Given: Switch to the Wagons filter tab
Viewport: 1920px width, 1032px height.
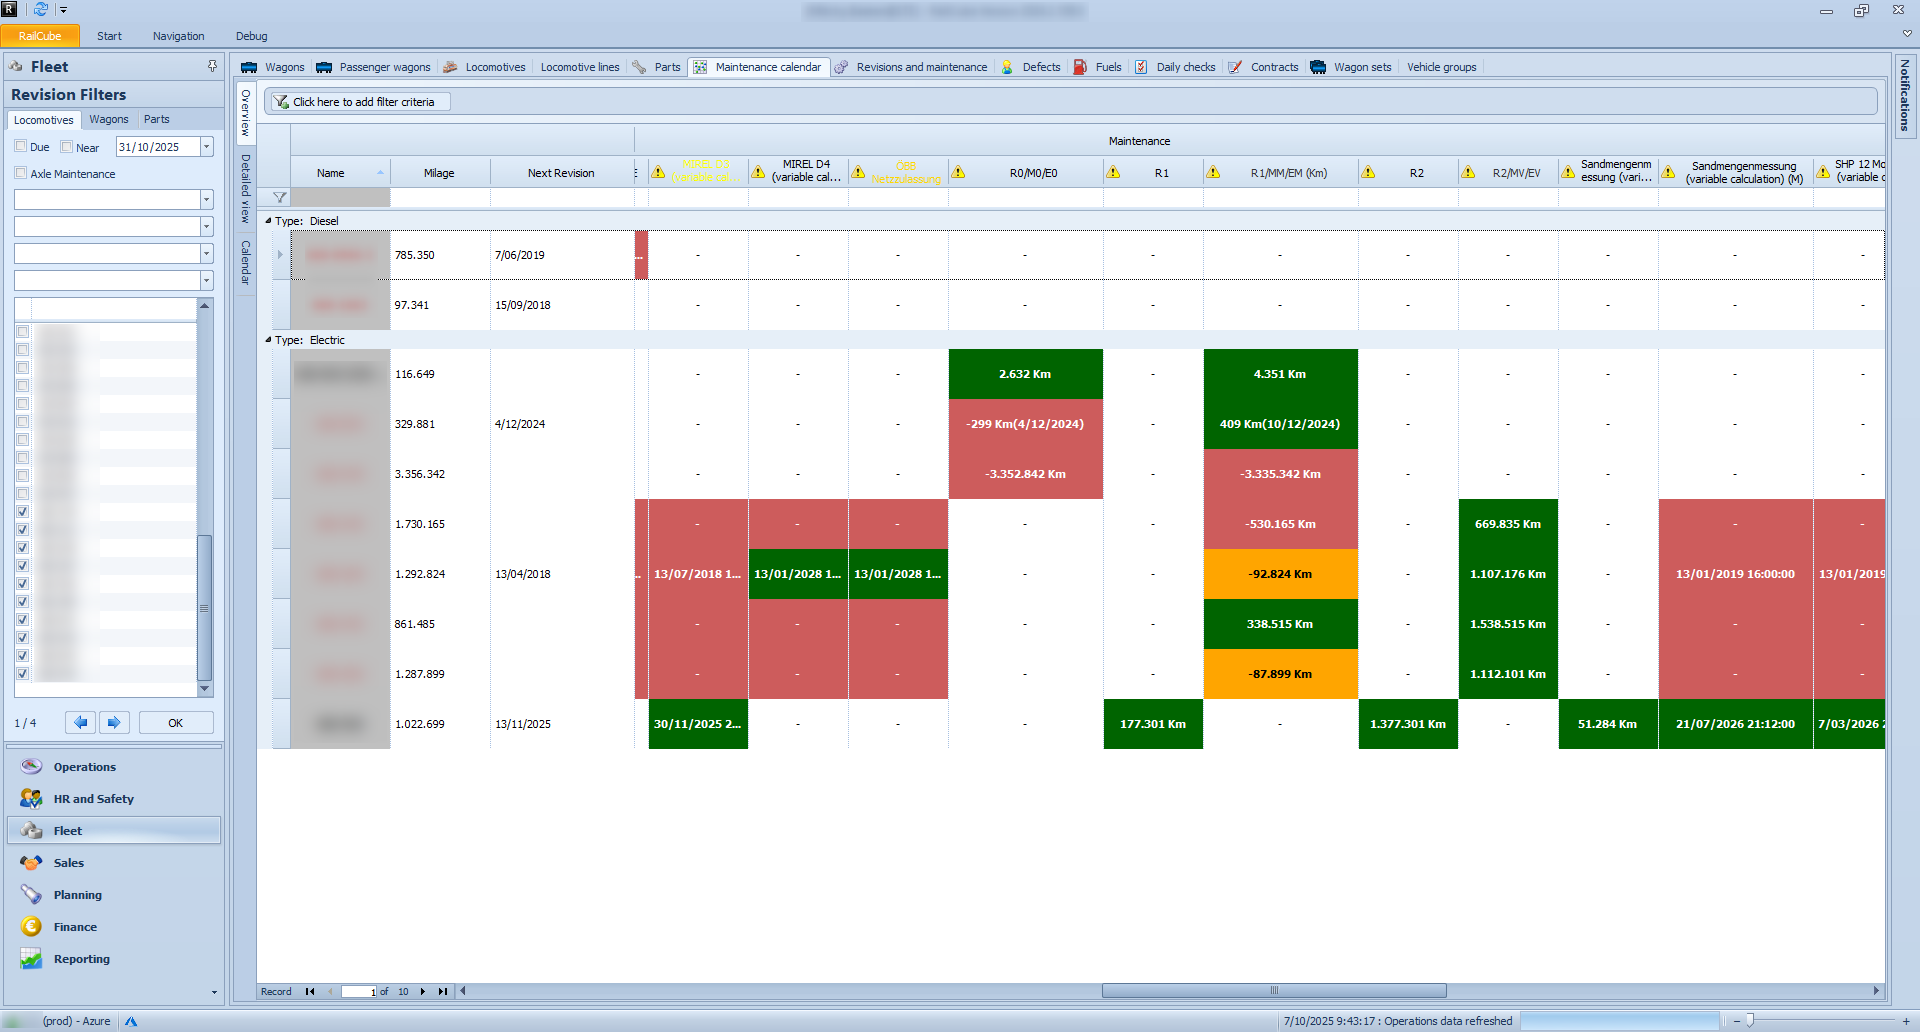Looking at the screenshot, I should pos(108,119).
